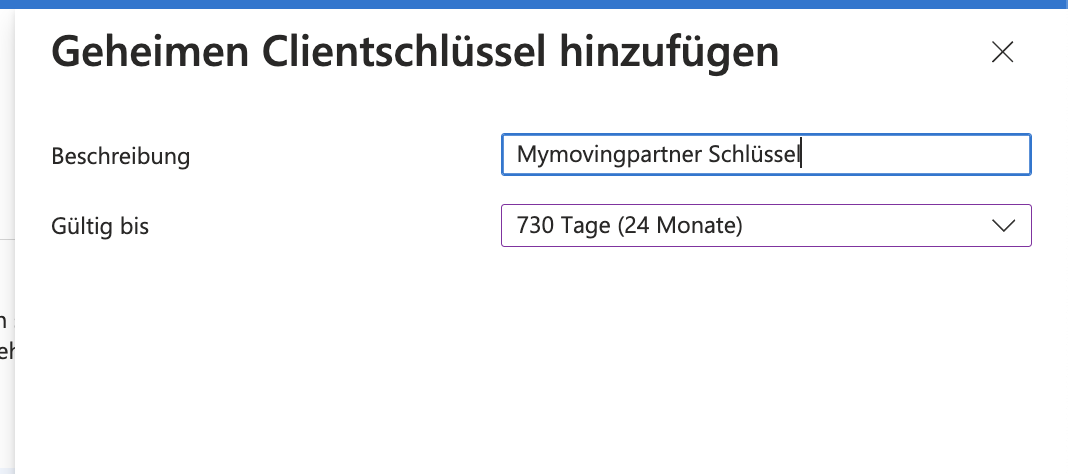Choose the 730 Tage text in combo box

(563, 225)
